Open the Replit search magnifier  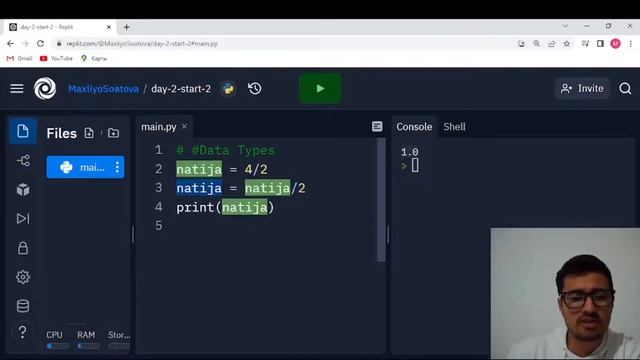(x=625, y=89)
